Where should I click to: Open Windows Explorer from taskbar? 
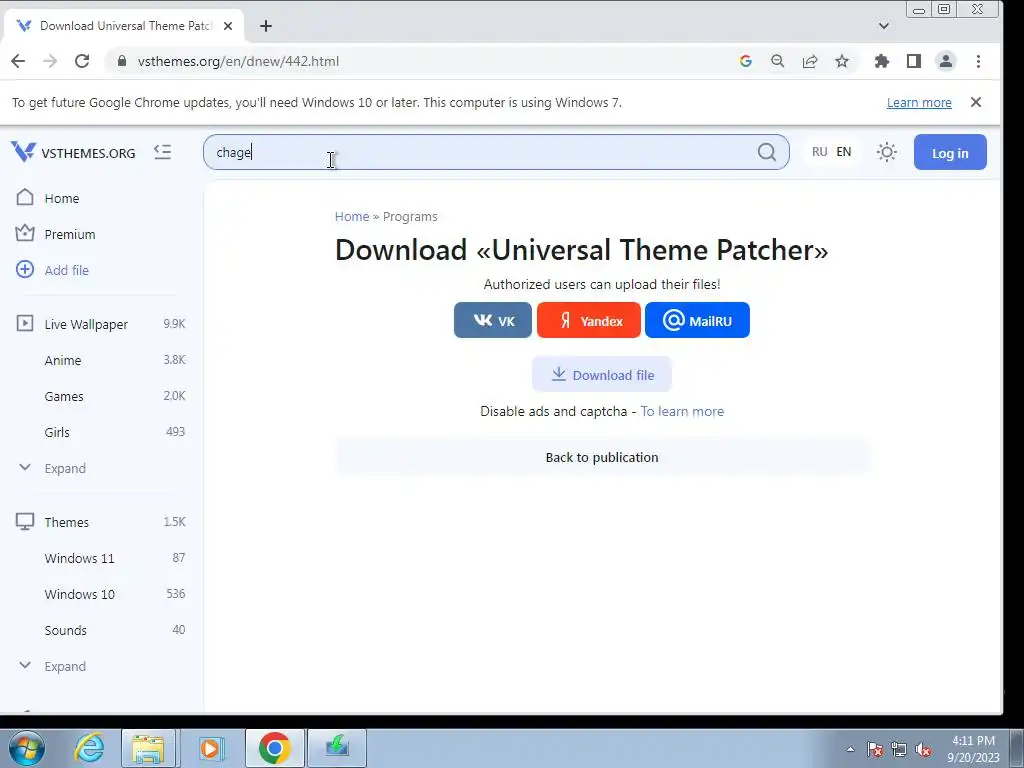pos(148,748)
